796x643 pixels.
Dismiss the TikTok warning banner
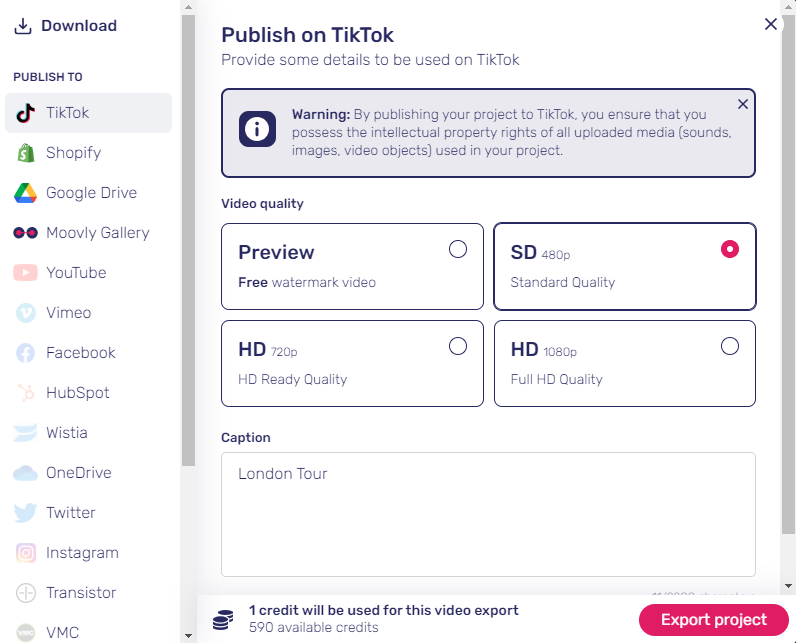pos(743,104)
